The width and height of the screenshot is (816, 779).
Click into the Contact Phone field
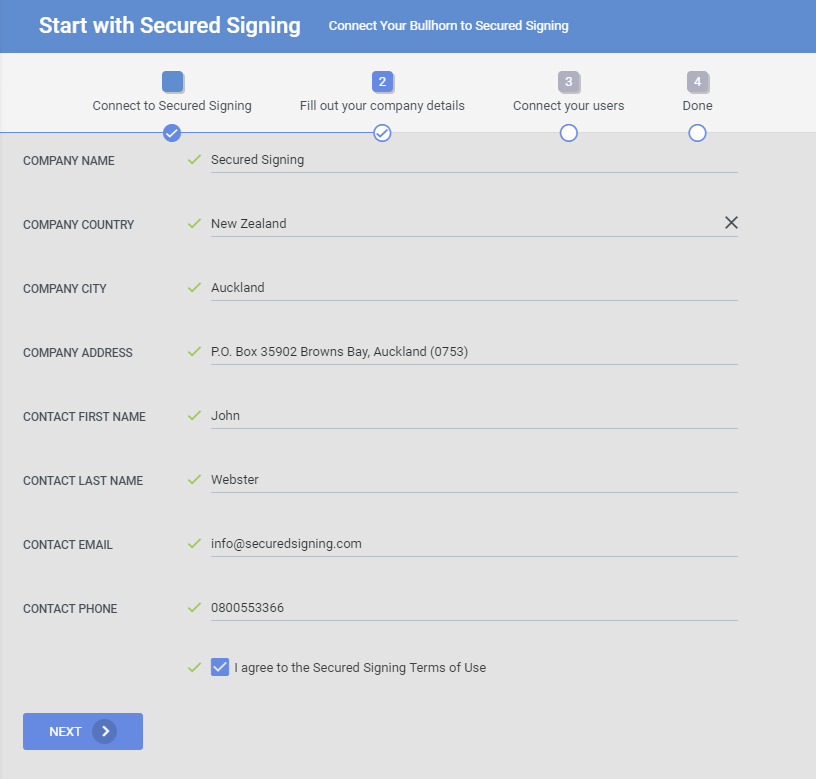474,608
